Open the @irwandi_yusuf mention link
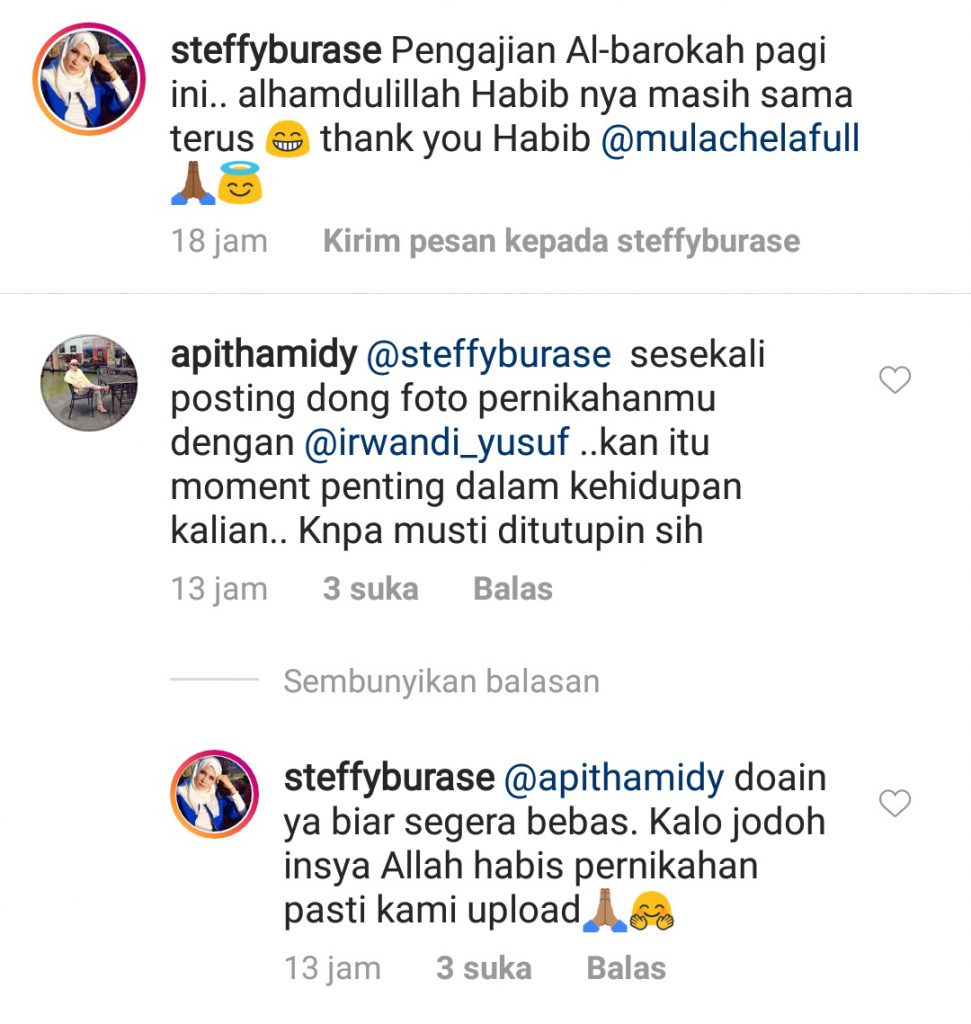 (436, 443)
